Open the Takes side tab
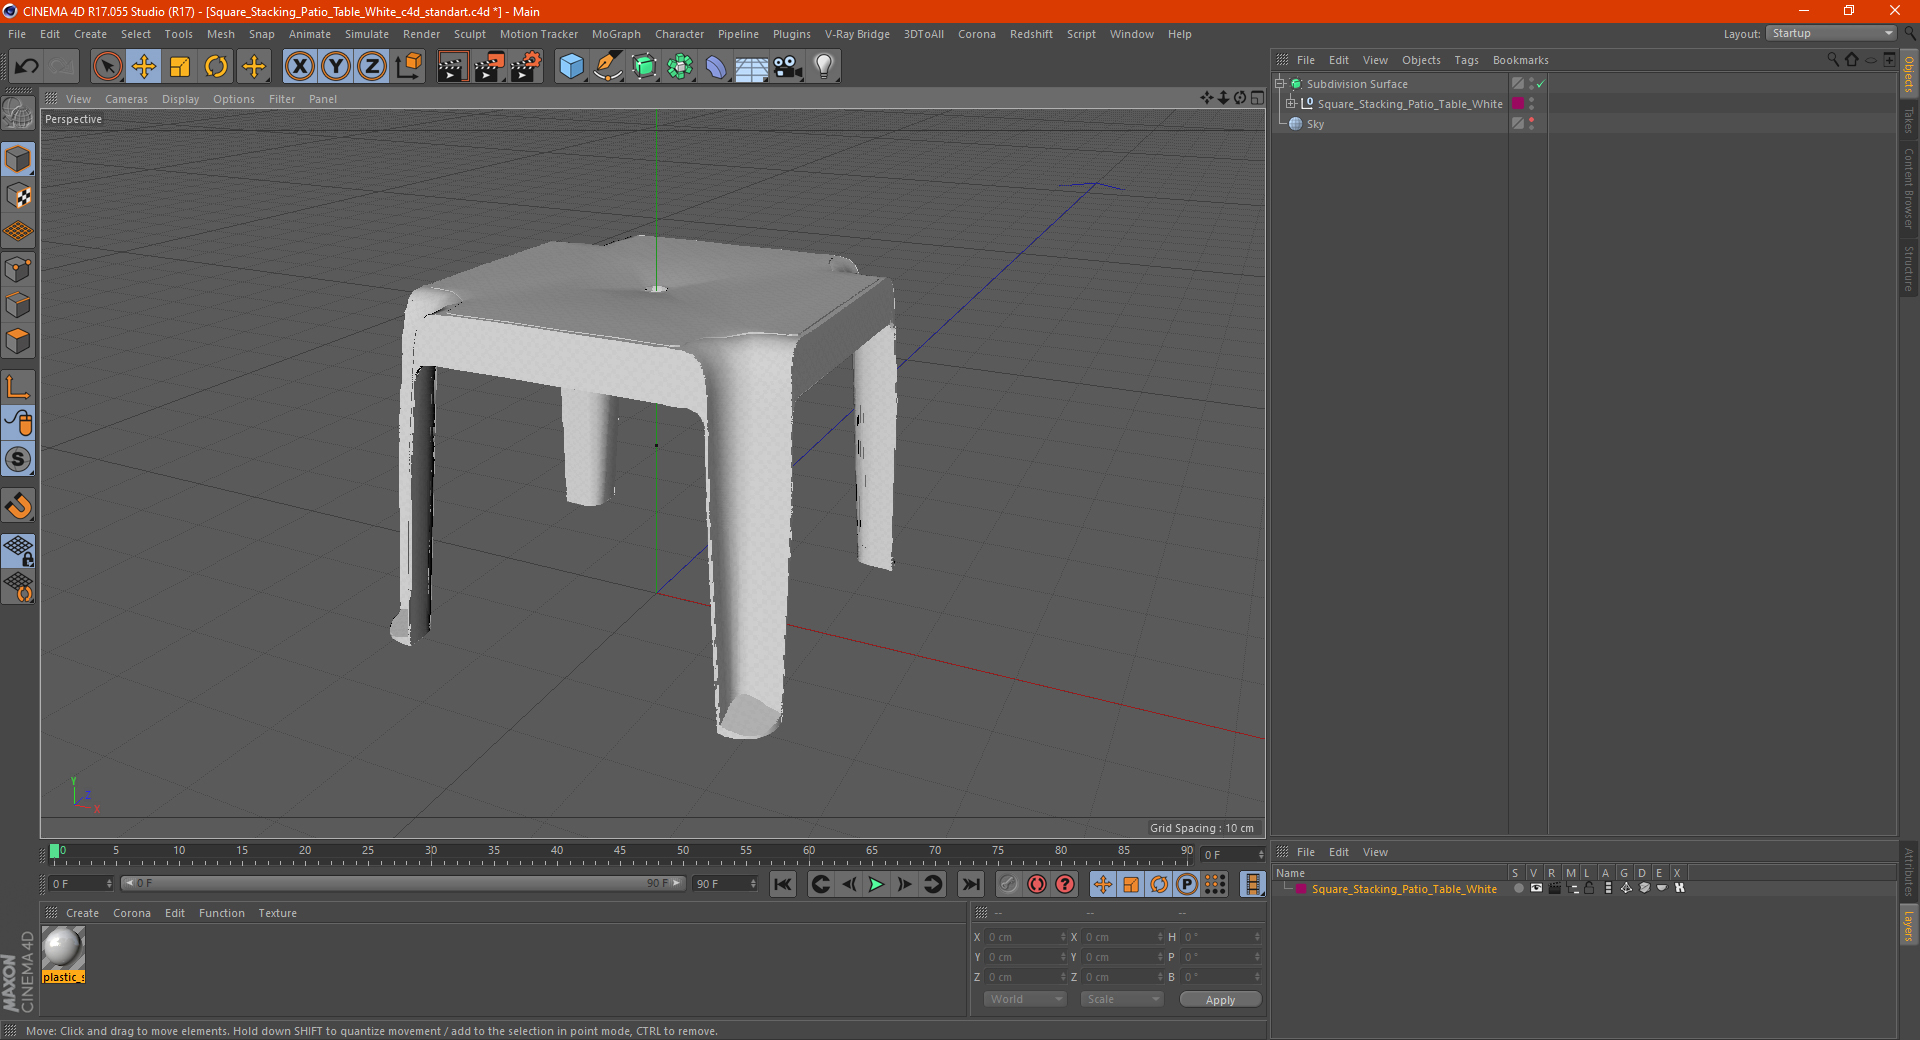Screen dimensions: 1920x1040 (x=1909, y=119)
